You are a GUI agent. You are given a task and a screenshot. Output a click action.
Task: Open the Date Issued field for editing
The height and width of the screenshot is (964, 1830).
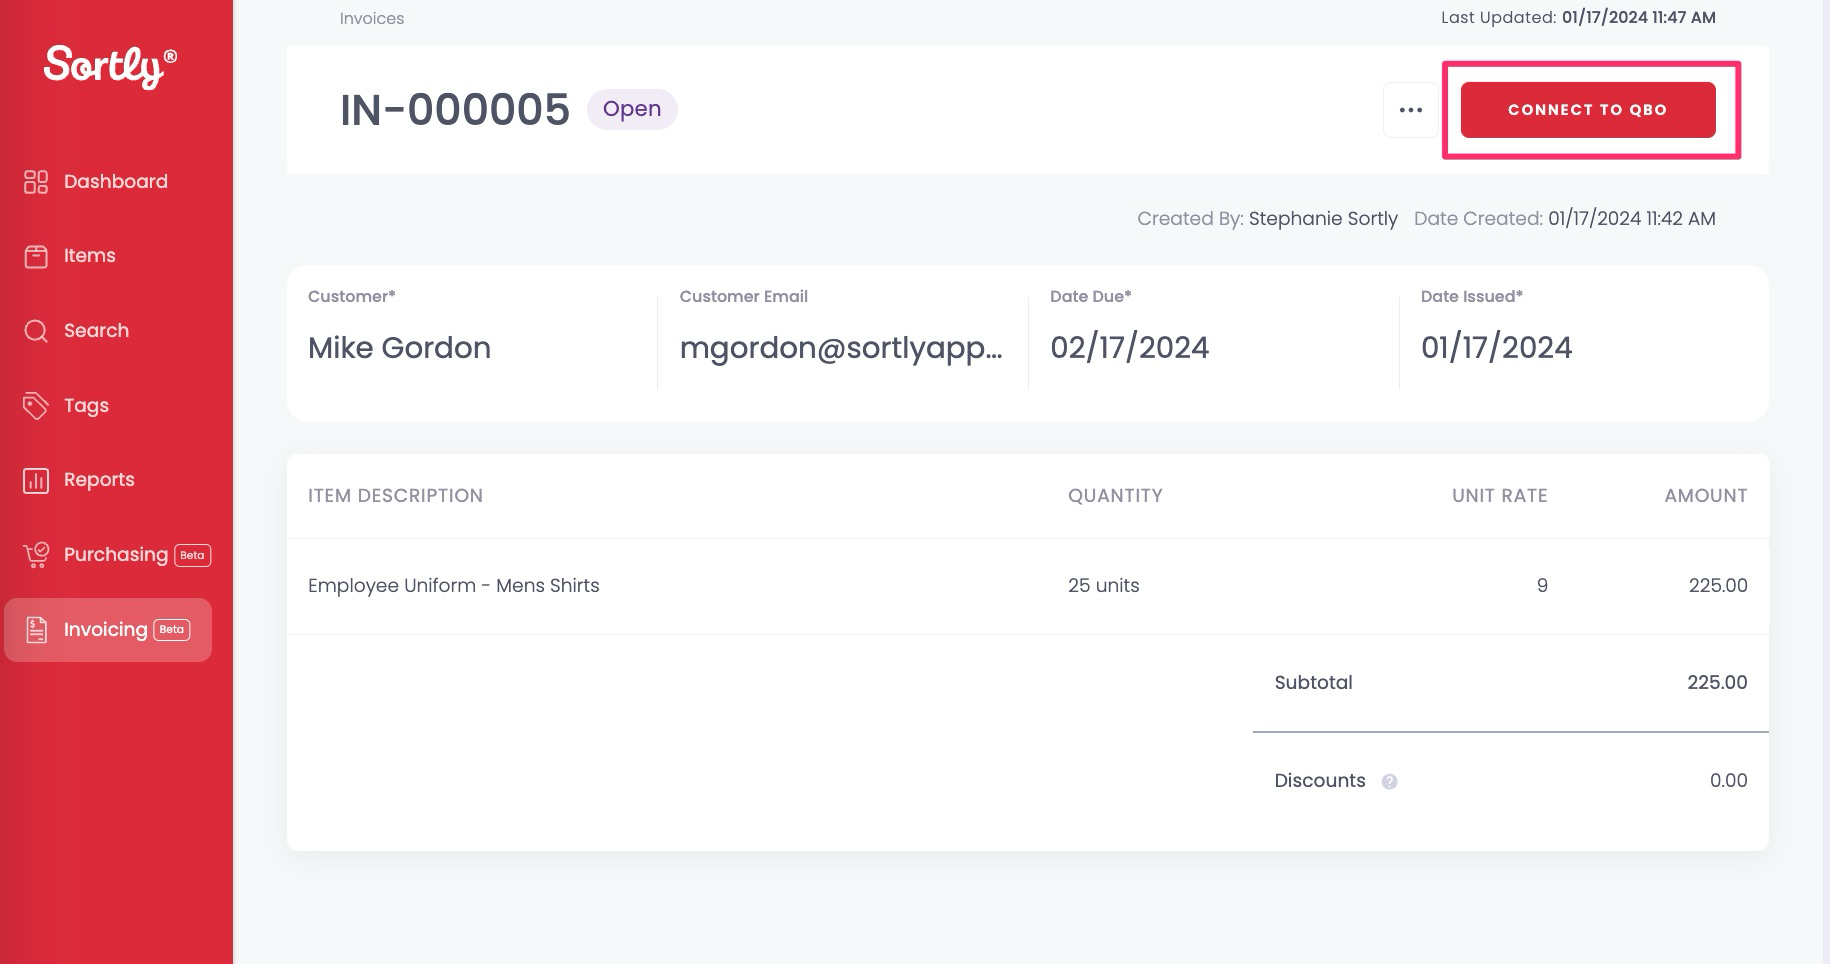(x=1496, y=347)
